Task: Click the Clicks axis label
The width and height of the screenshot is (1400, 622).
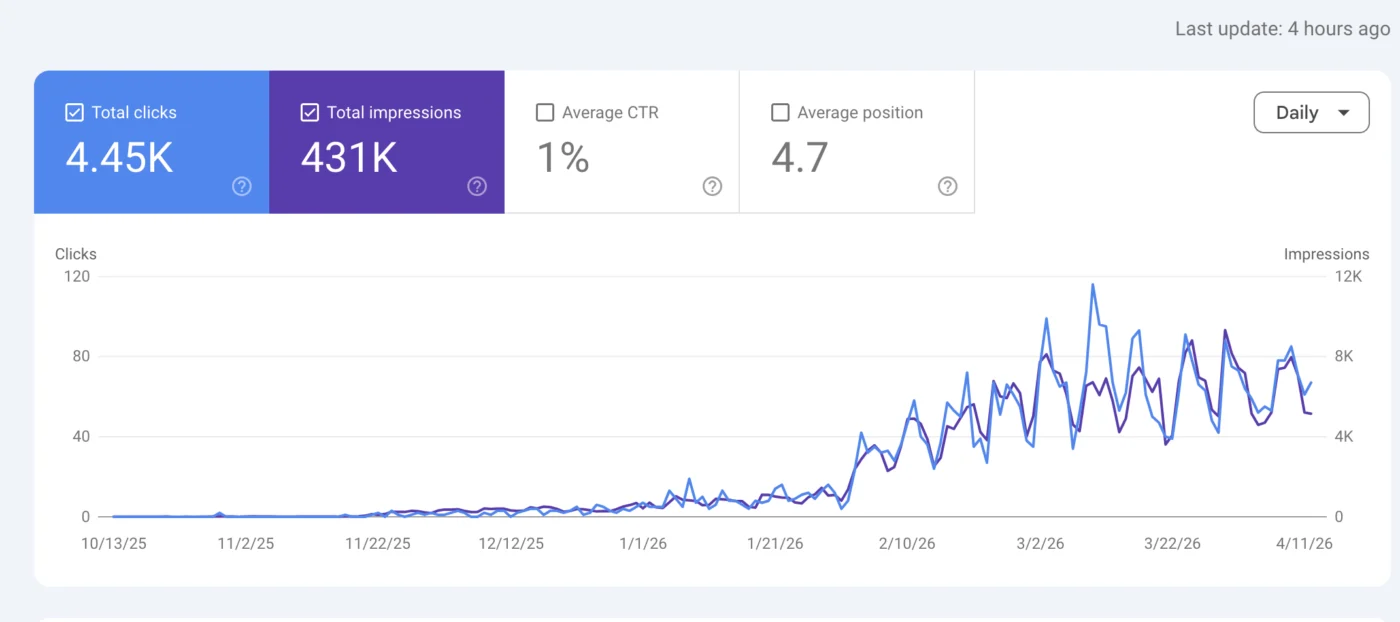Action: point(76,254)
